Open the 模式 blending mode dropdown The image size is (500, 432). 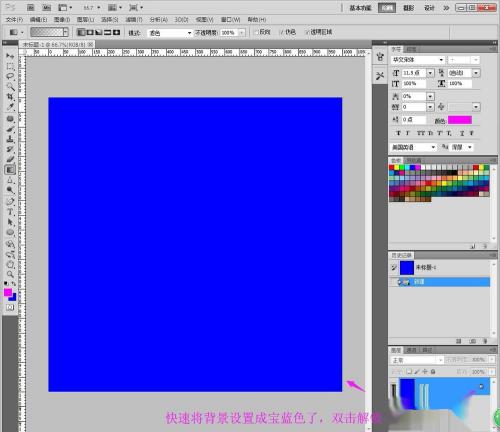tap(170, 33)
